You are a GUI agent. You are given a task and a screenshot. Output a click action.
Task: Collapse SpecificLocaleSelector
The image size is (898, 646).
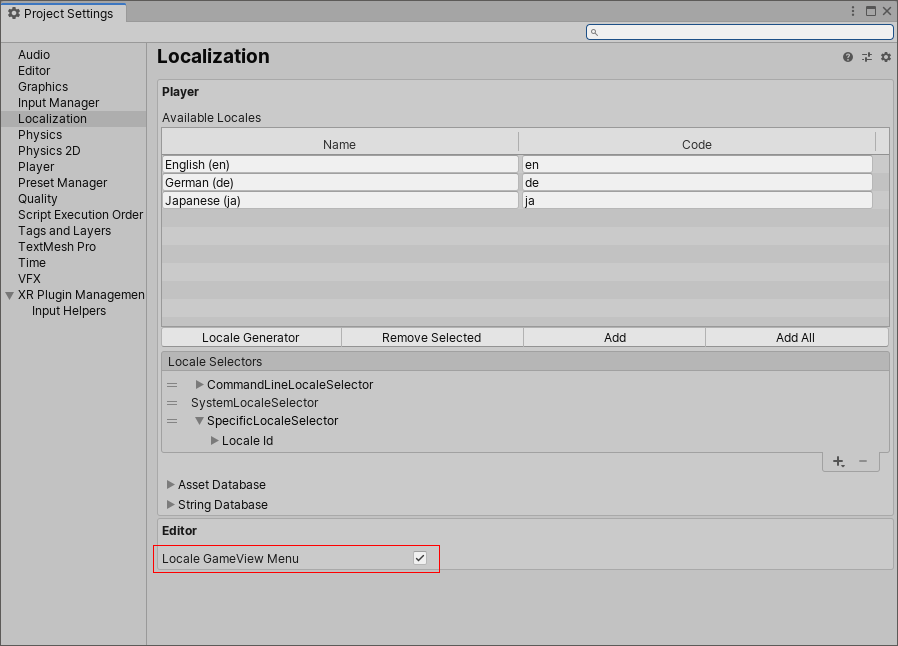pyautogui.click(x=199, y=421)
